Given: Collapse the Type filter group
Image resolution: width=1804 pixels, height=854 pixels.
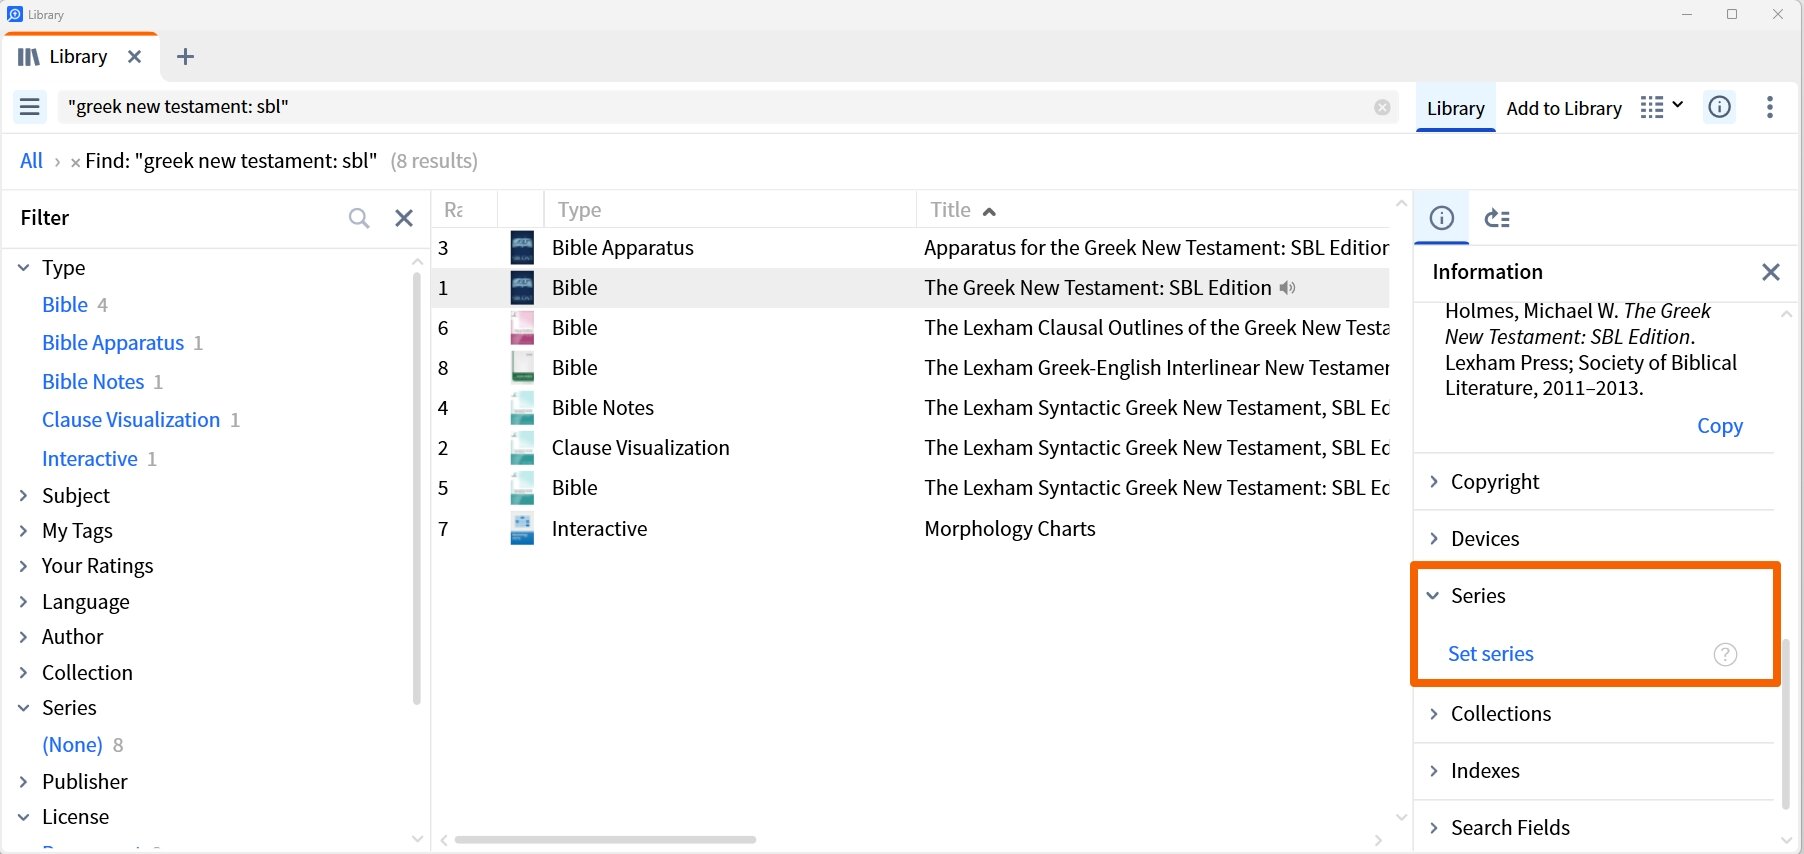Looking at the screenshot, I should (23, 268).
